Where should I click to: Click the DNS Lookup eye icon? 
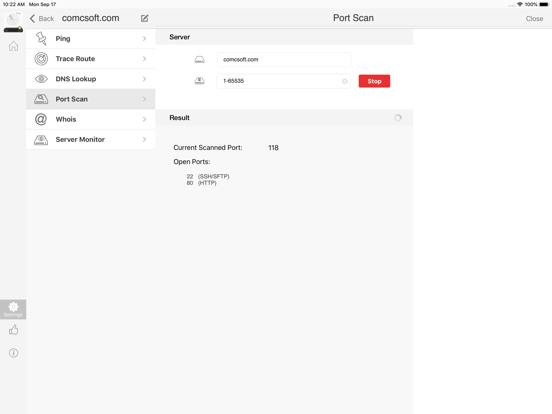(x=41, y=79)
